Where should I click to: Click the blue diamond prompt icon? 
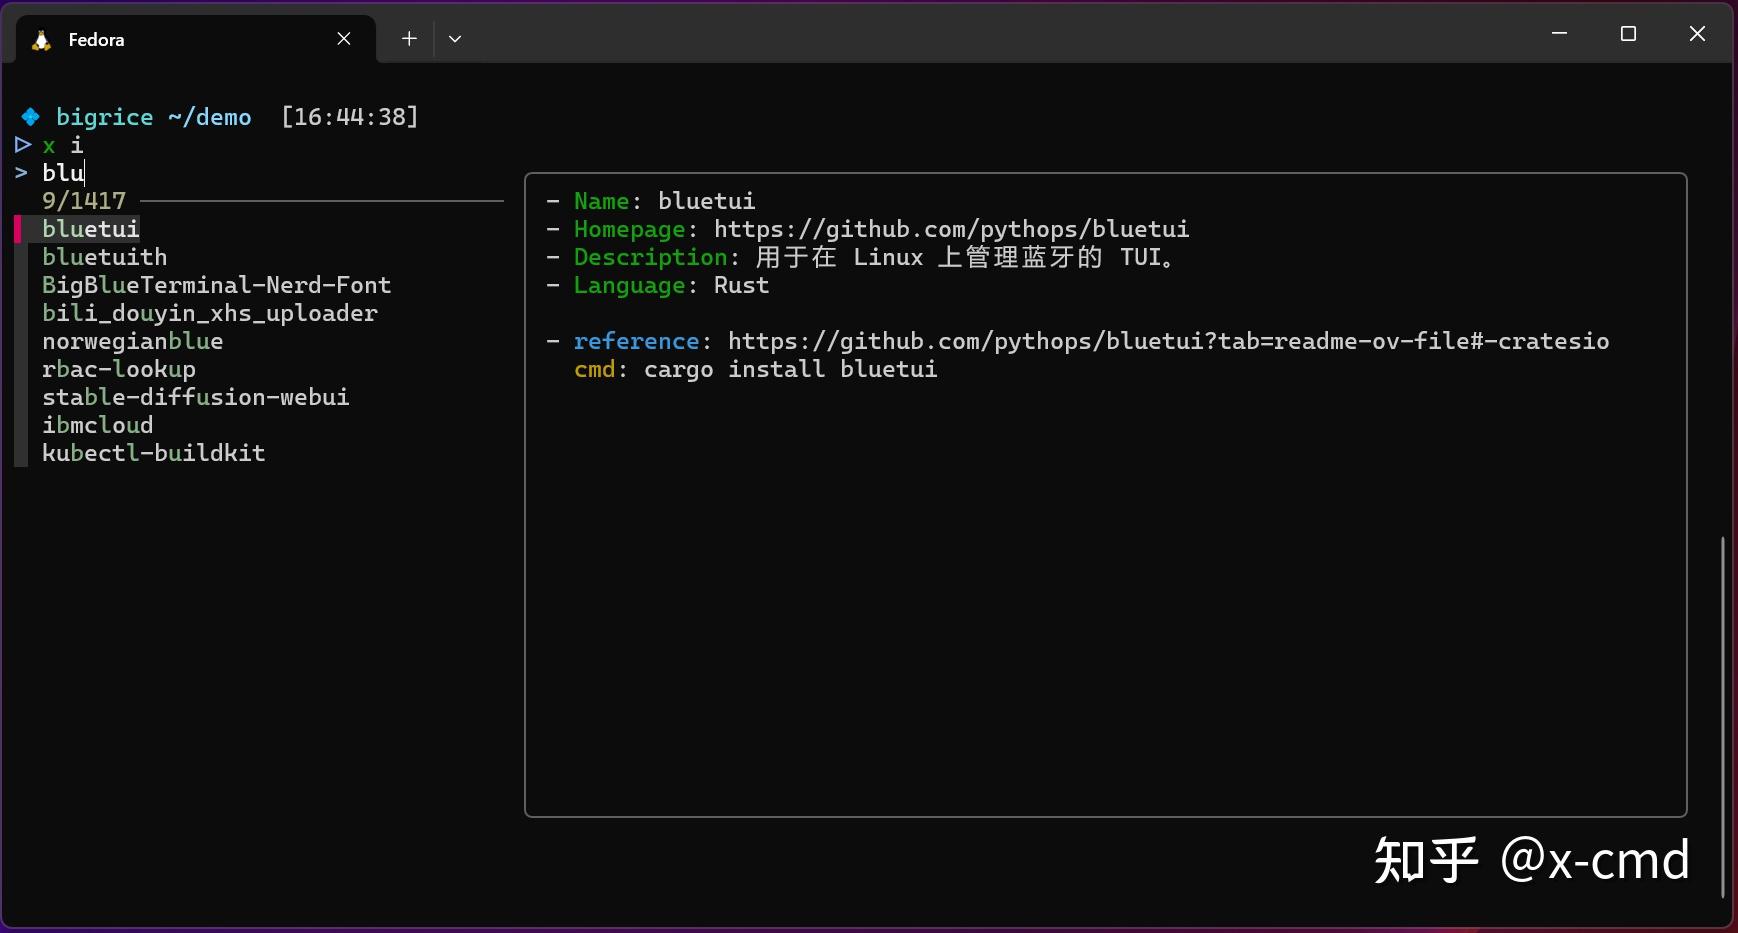click(x=29, y=116)
